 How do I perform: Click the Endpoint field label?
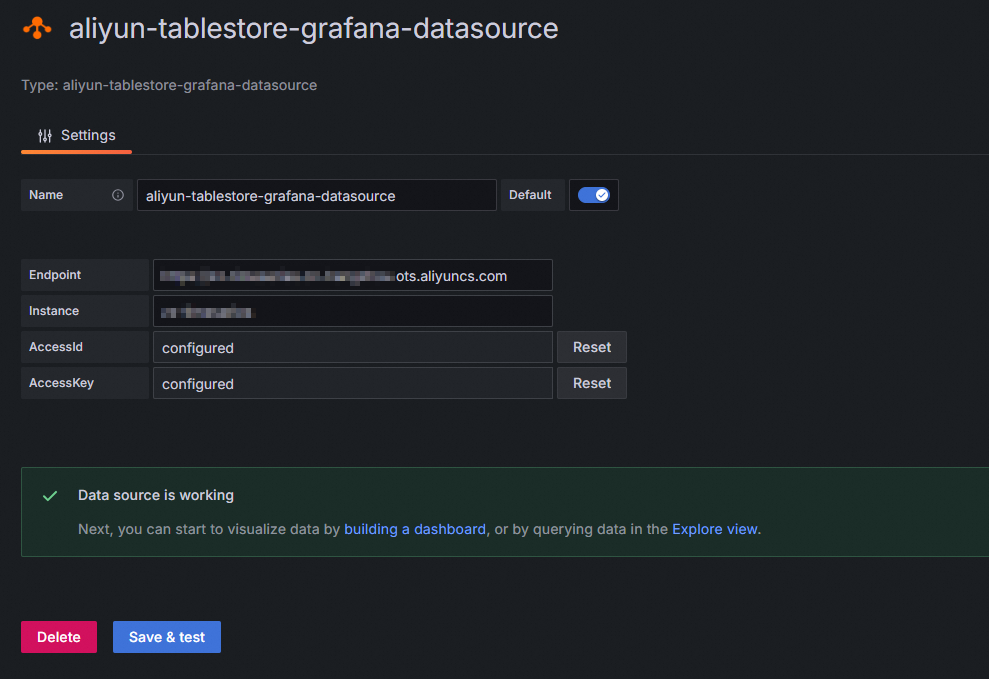[x=55, y=275]
